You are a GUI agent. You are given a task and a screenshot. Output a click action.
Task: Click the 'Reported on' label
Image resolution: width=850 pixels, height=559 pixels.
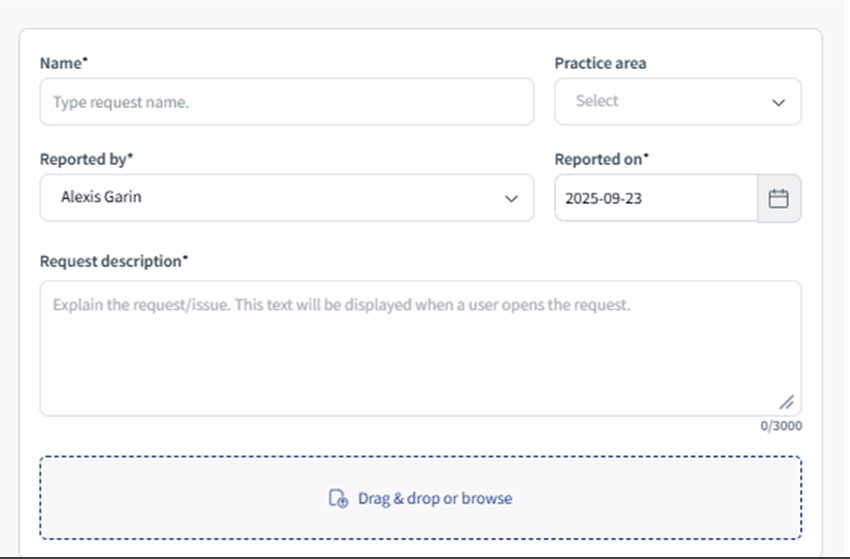pos(601,159)
